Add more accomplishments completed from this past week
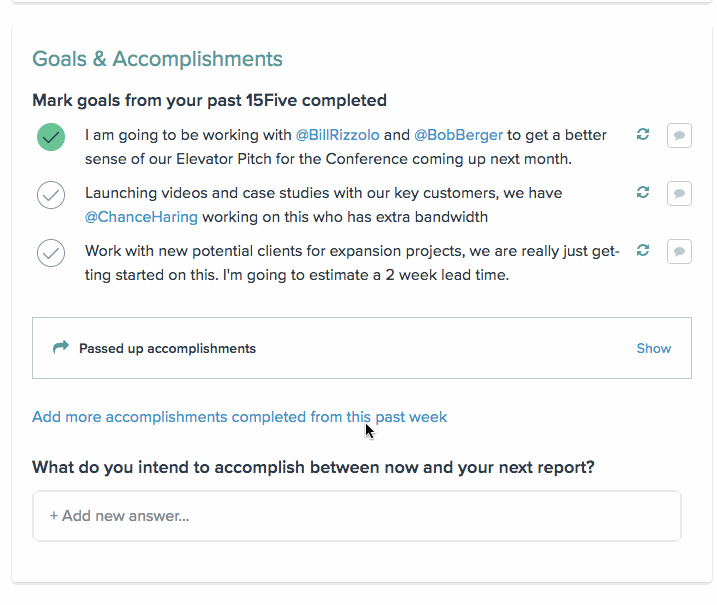717x605 pixels. click(x=239, y=417)
